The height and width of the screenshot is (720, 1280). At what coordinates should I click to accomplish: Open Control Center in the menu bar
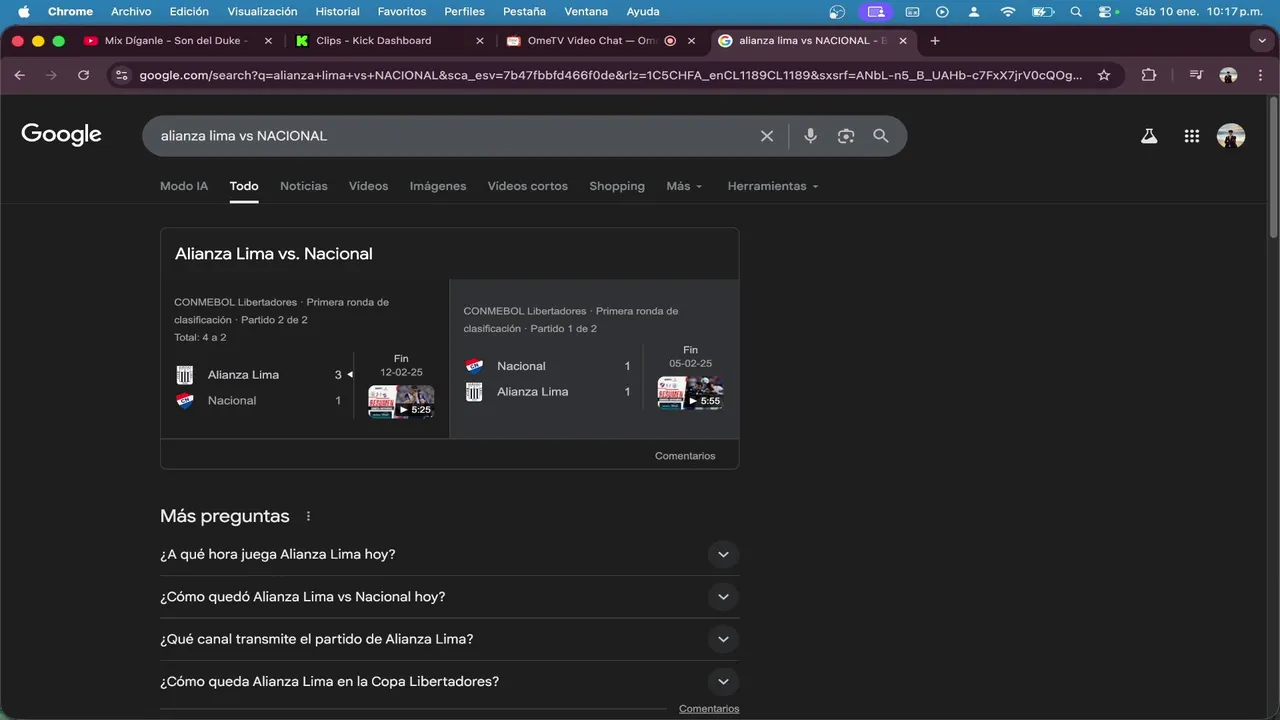tap(1106, 12)
